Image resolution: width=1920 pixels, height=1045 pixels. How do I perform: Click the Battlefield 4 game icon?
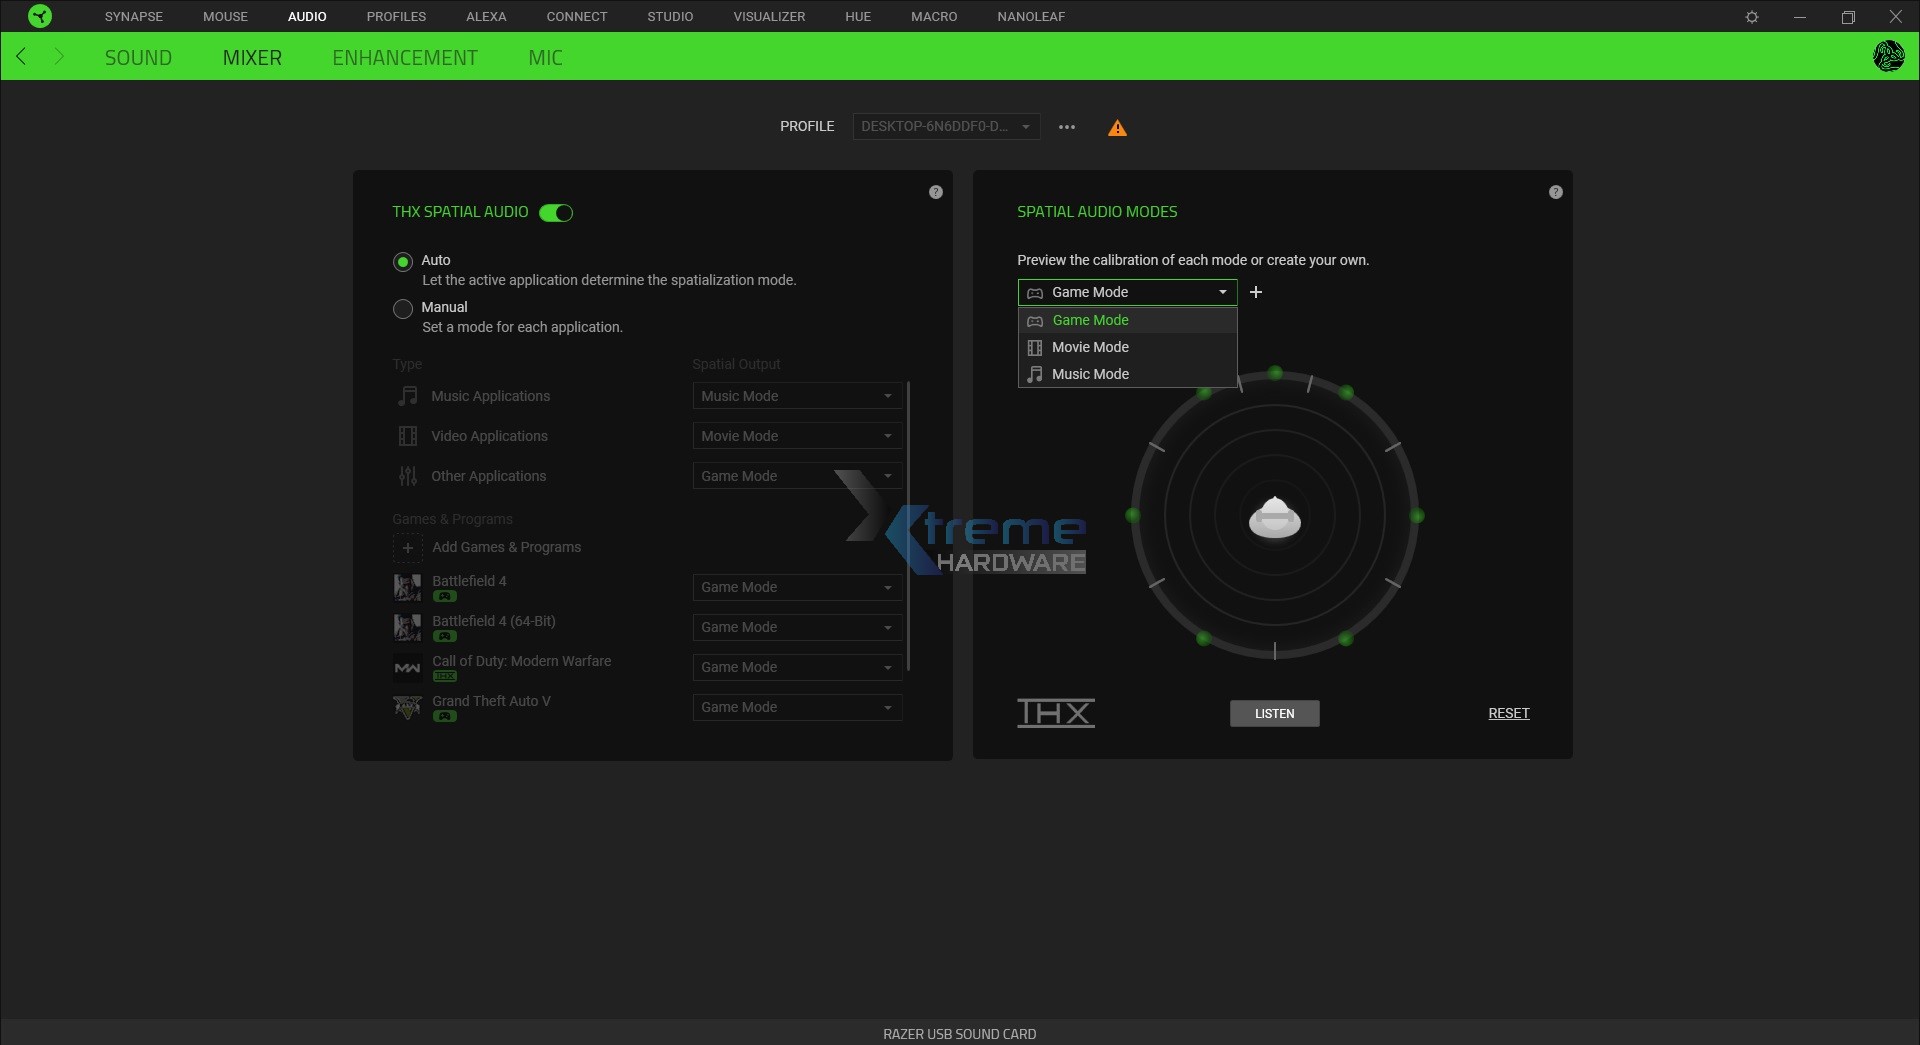tap(406, 587)
